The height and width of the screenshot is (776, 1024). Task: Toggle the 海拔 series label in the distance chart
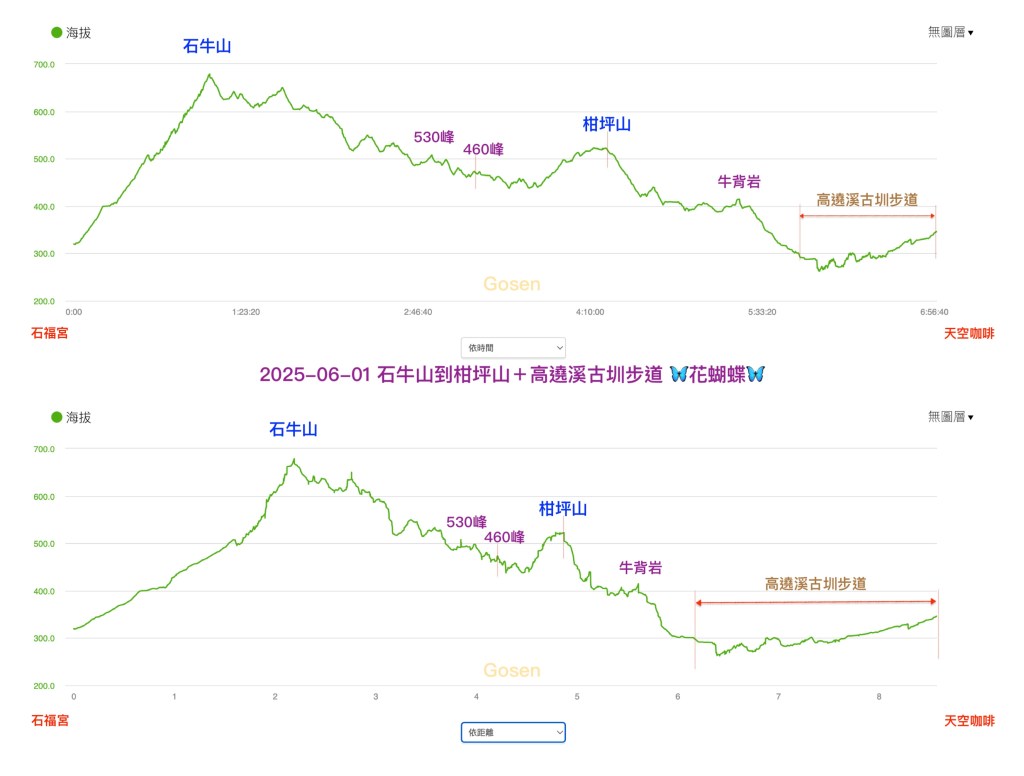[x=79, y=417]
